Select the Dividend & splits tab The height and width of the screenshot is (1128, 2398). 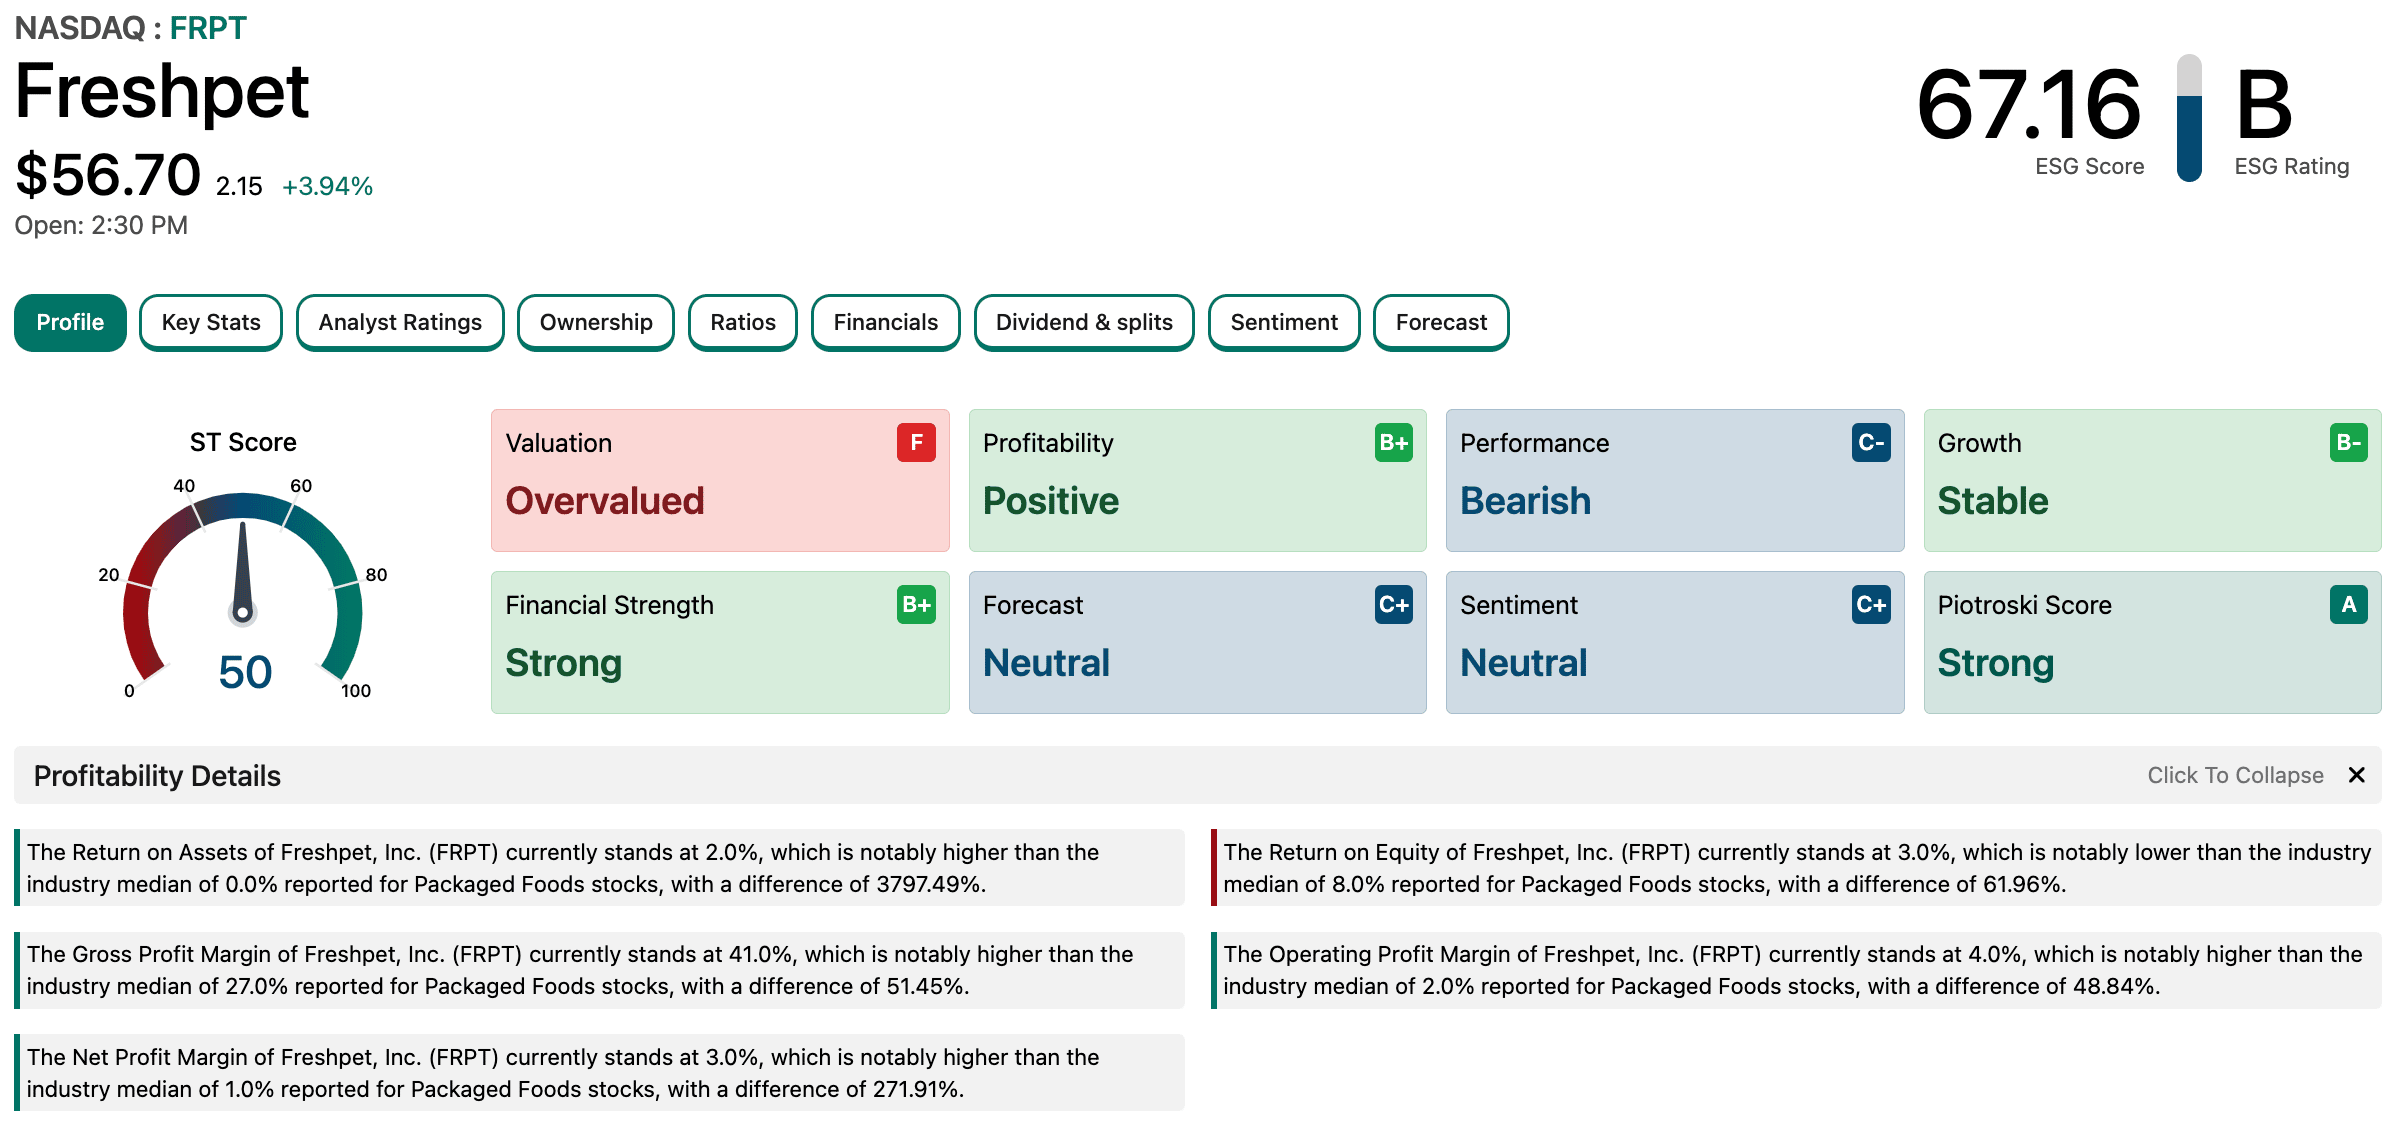click(1084, 322)
